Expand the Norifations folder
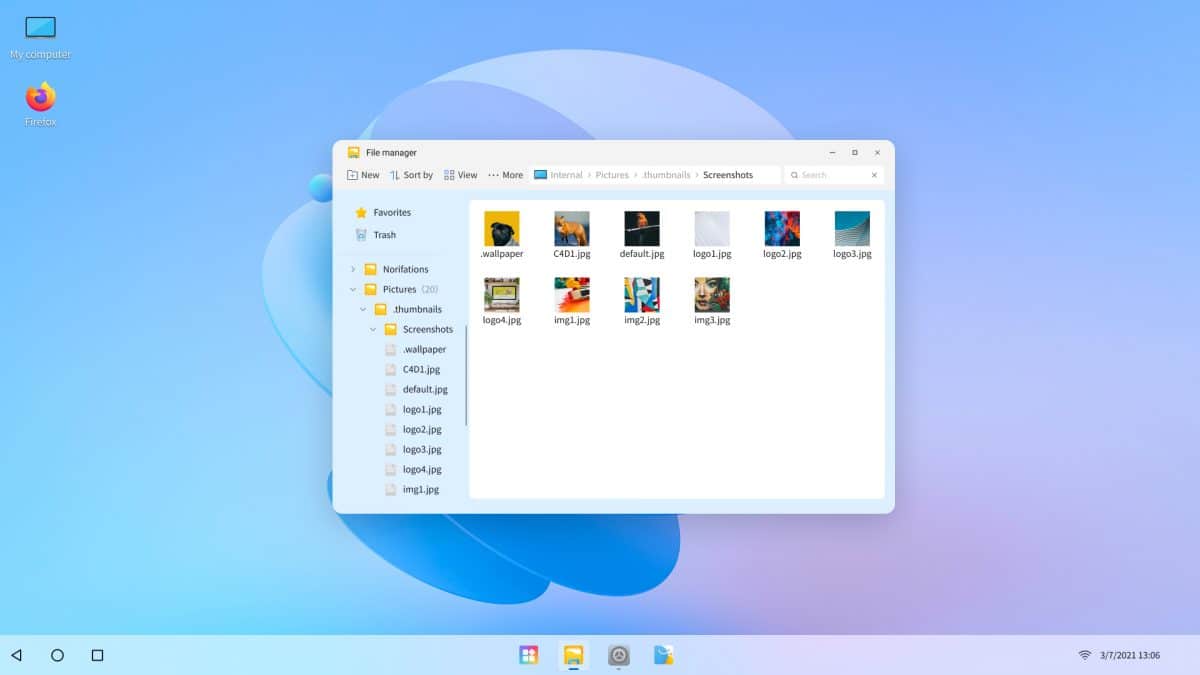 click(351, 269)
